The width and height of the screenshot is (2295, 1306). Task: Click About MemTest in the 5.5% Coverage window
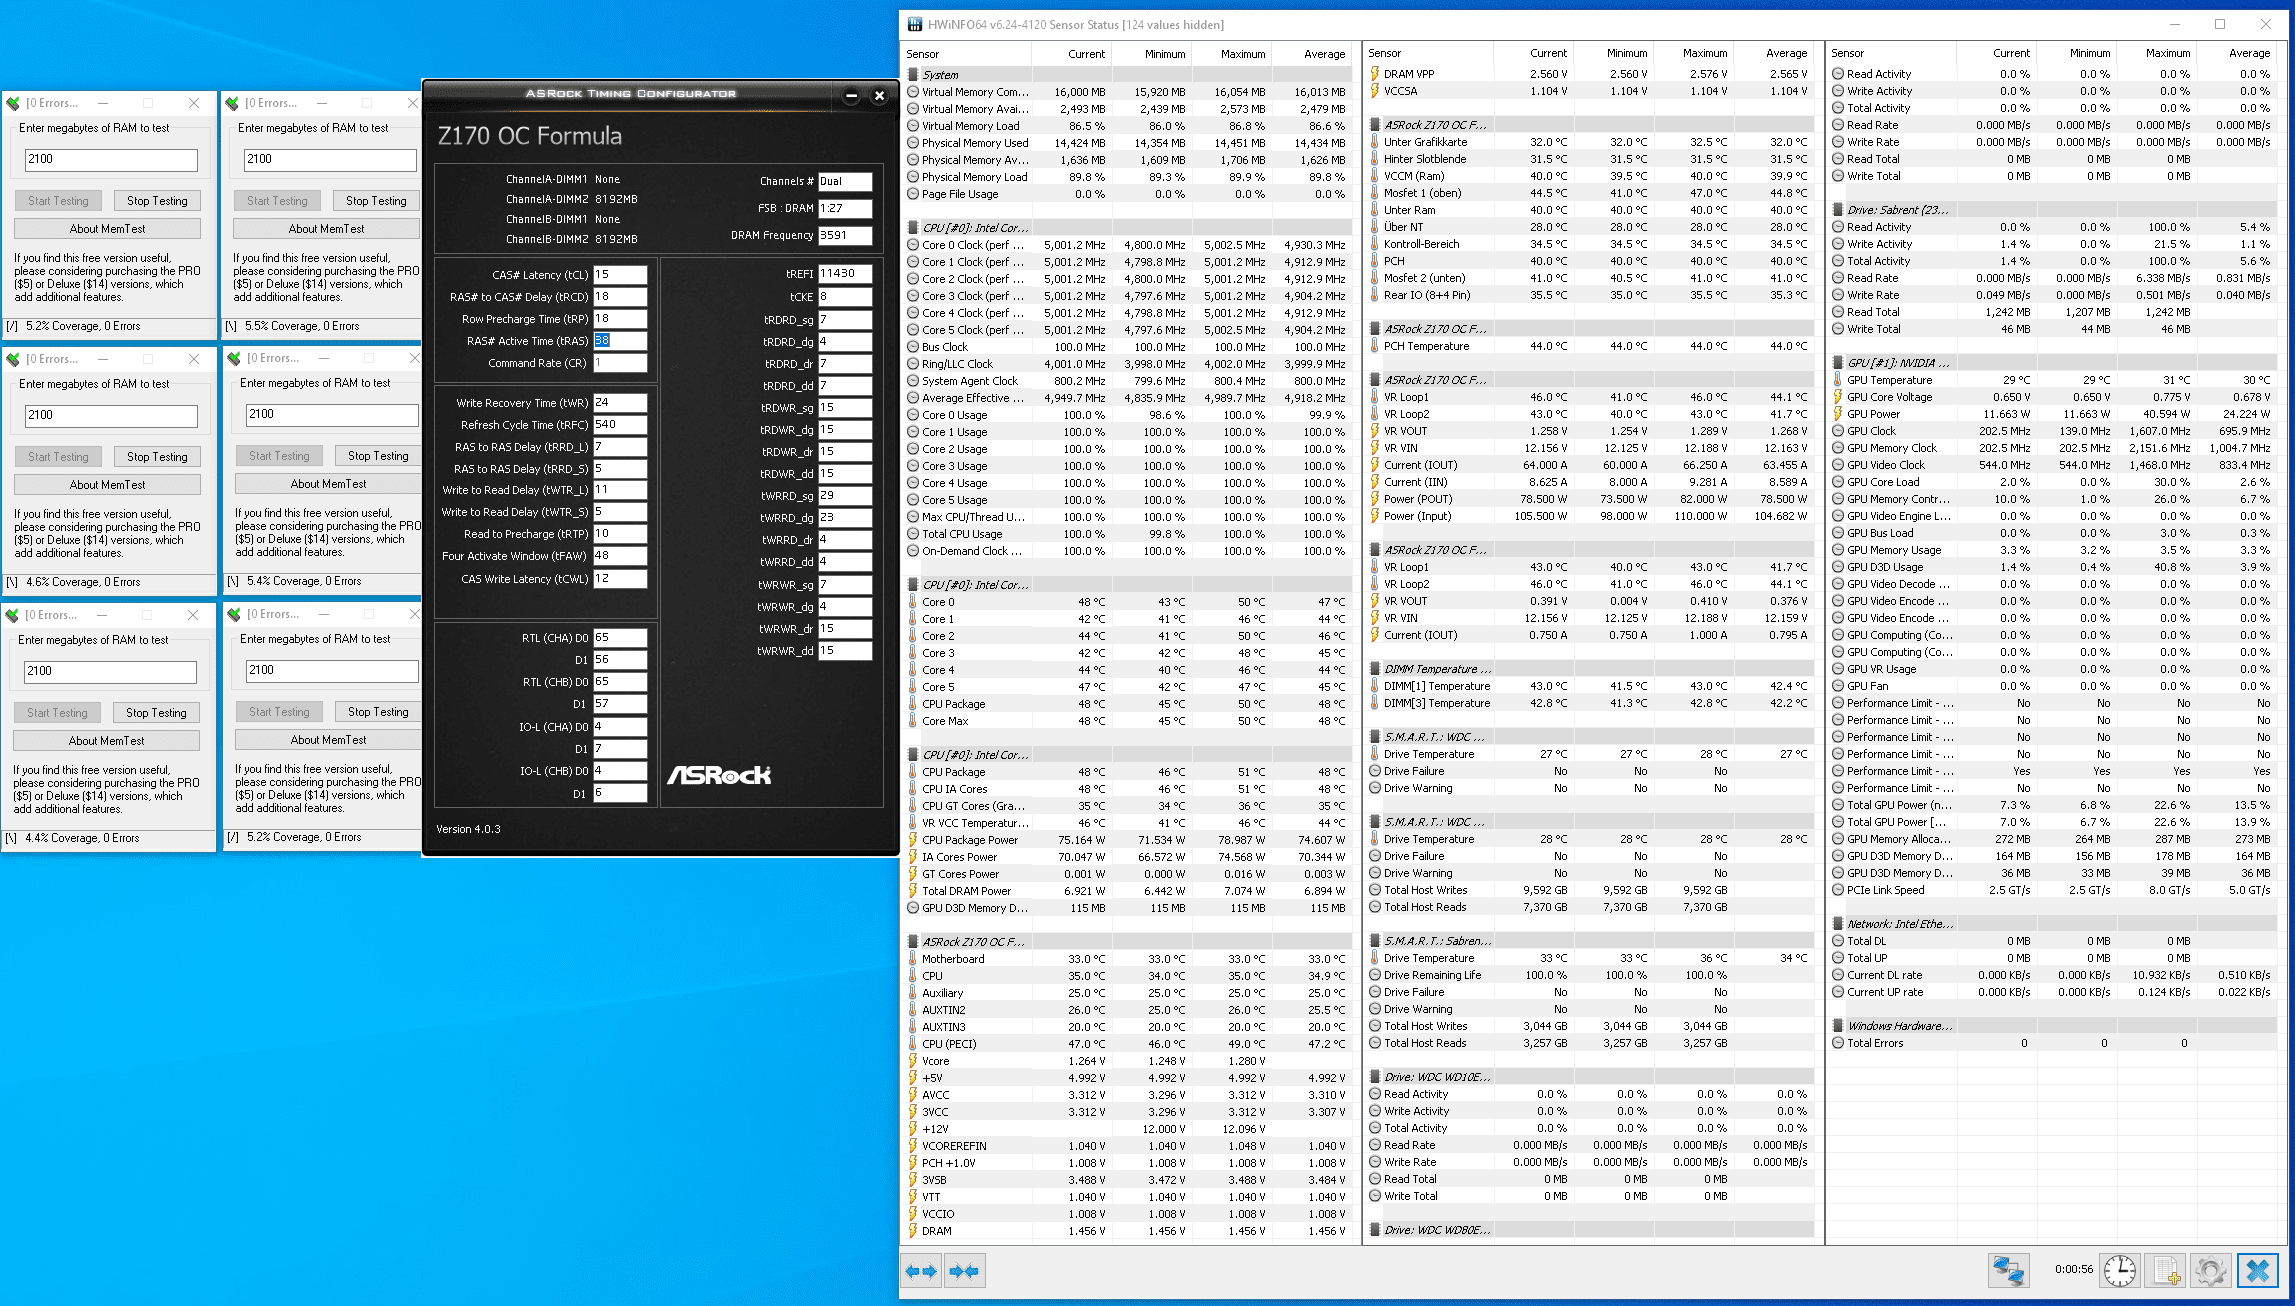(326, 229)
